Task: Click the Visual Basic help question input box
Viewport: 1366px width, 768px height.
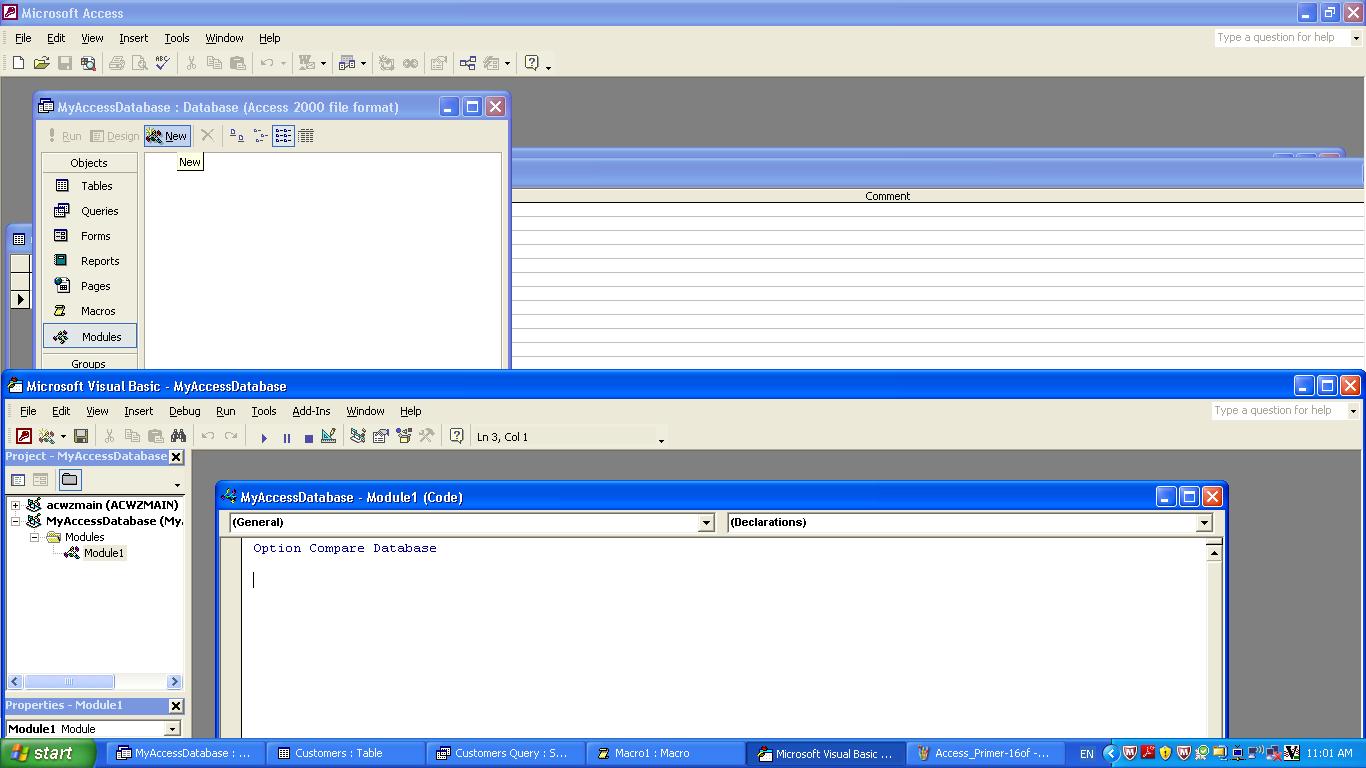Action: coord(1278,410)
